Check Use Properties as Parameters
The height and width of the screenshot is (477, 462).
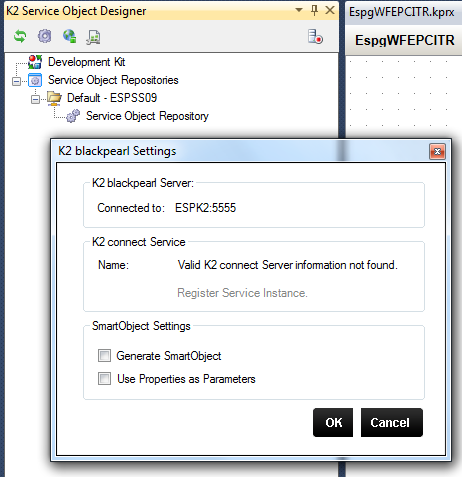(x=104, y=378)
